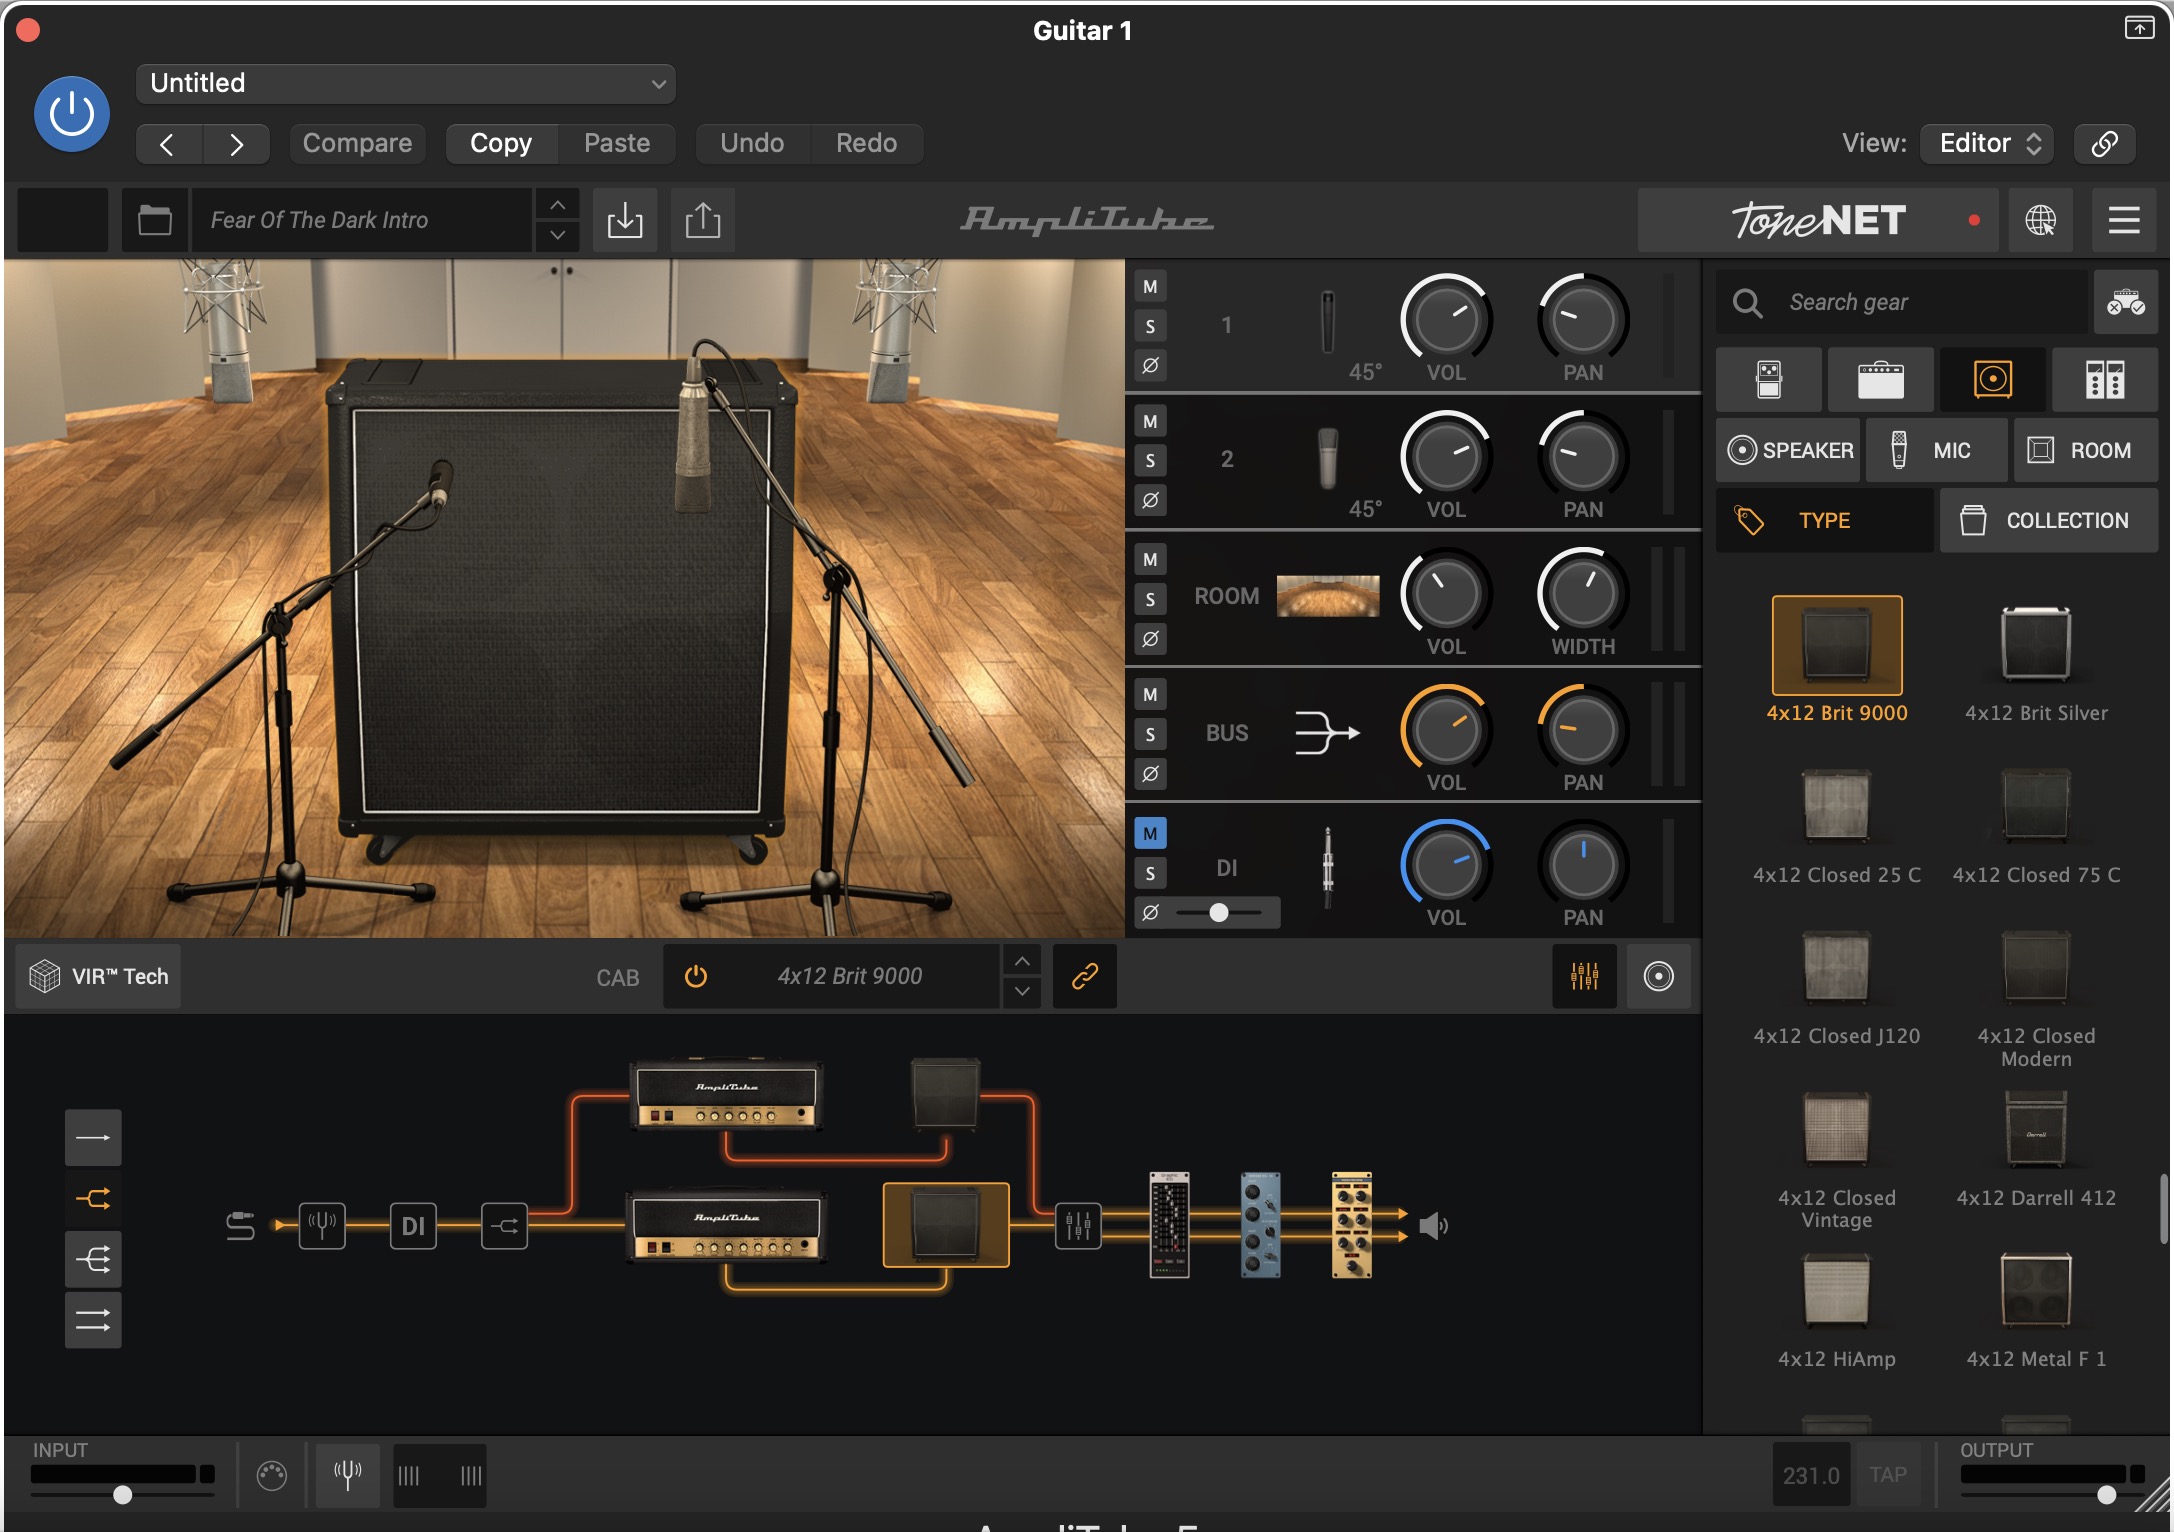
Task: Open the mixer faders view icon
Action: pos(1584,976)
